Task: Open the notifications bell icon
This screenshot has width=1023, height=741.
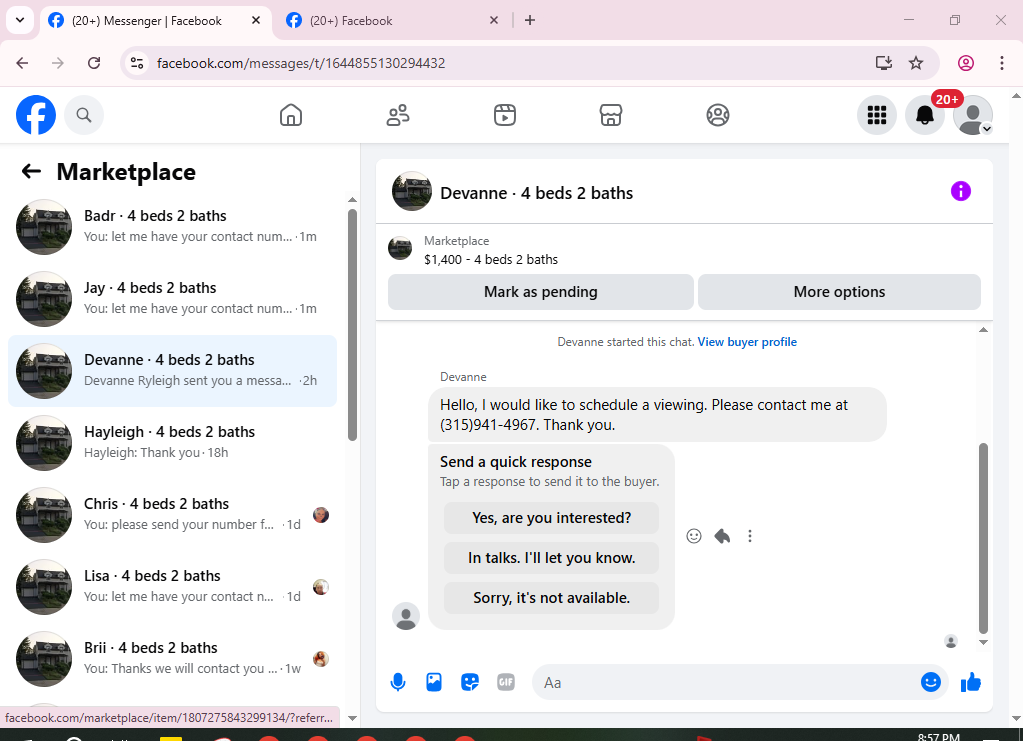Action: [x=925, y=115]
